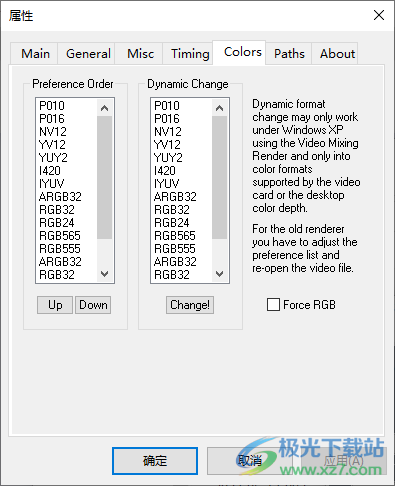This screenshot has width=395, height=486.
Task: Select the Misc tab
Action: tap(140, 53)
